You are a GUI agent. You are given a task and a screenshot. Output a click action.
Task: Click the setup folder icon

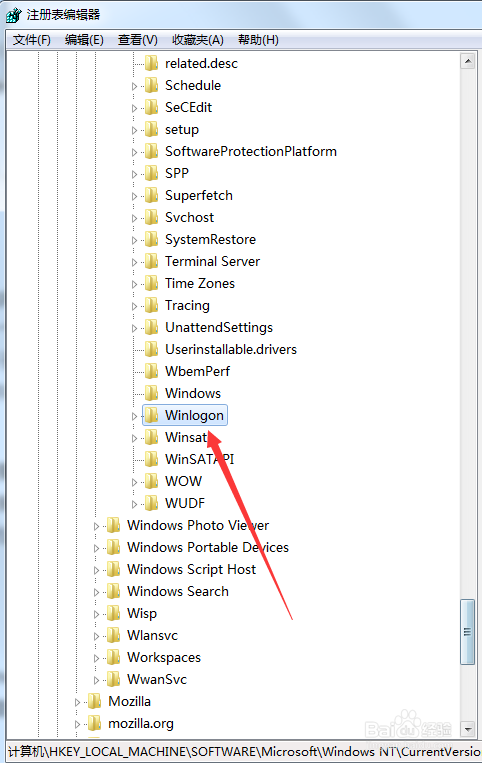coord(152,129)
